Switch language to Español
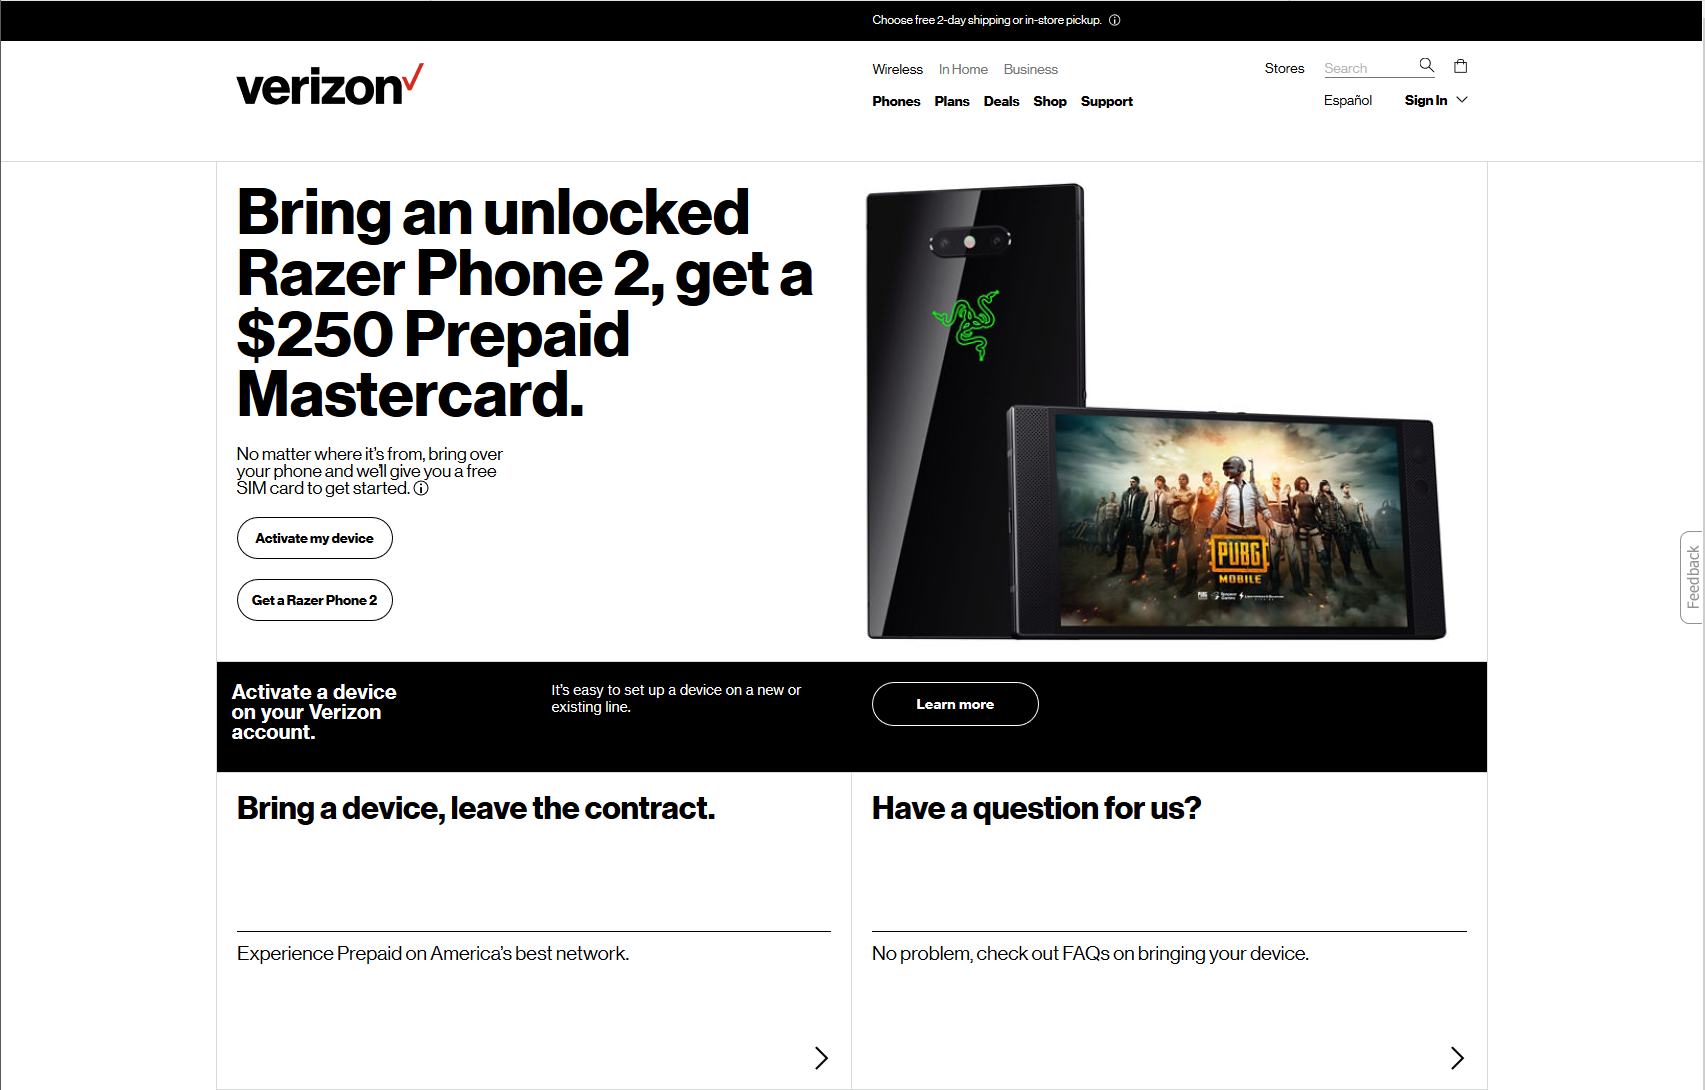Viewport: 1705px width, 1090px height. (1348, 100)
